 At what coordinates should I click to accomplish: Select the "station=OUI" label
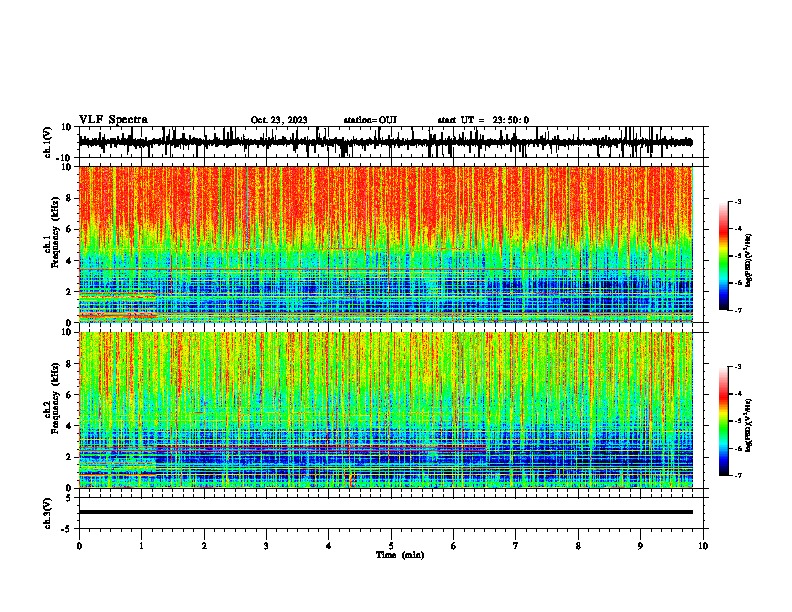pos(370,120)
